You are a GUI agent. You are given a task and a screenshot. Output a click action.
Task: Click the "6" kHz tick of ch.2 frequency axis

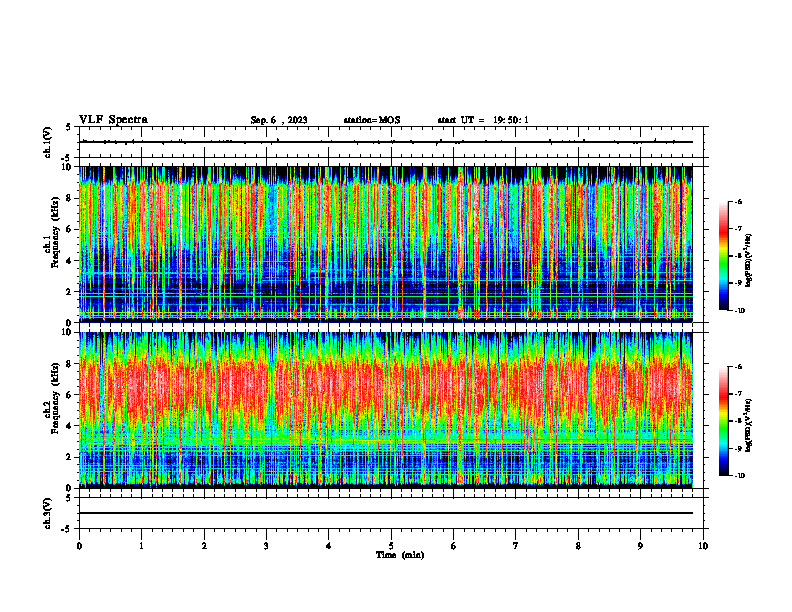click(71, 395)
